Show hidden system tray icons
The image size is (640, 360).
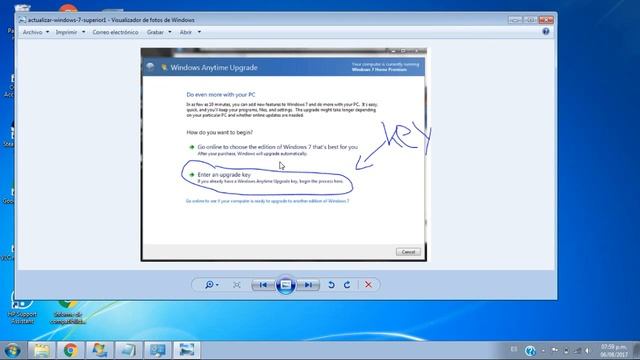tap(543, 351)
